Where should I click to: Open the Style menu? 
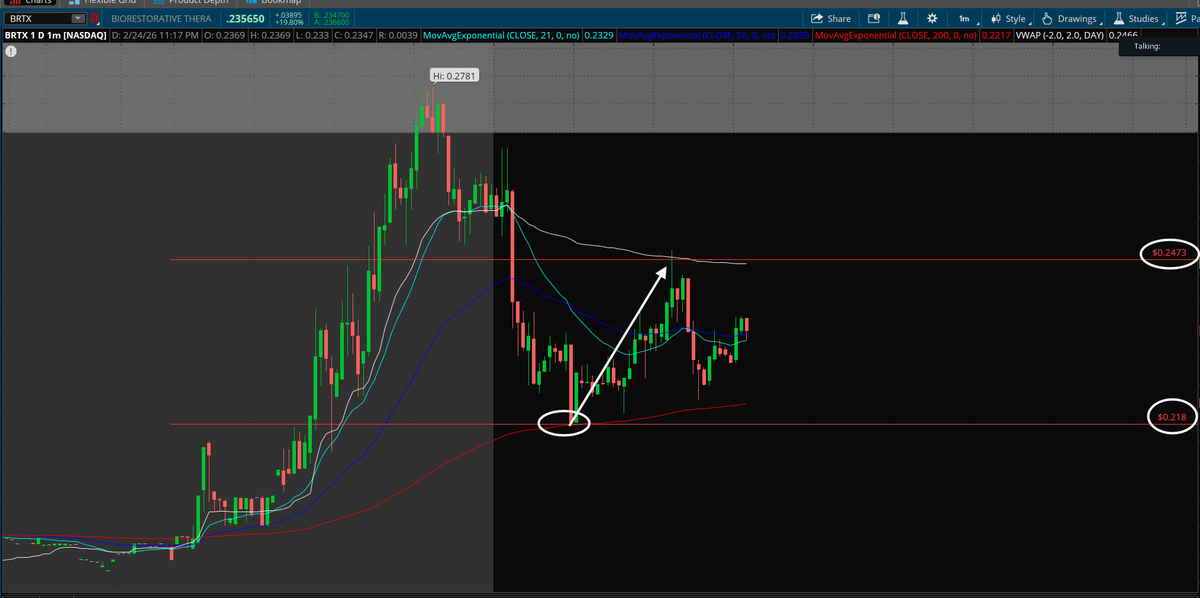[1009, 18]
